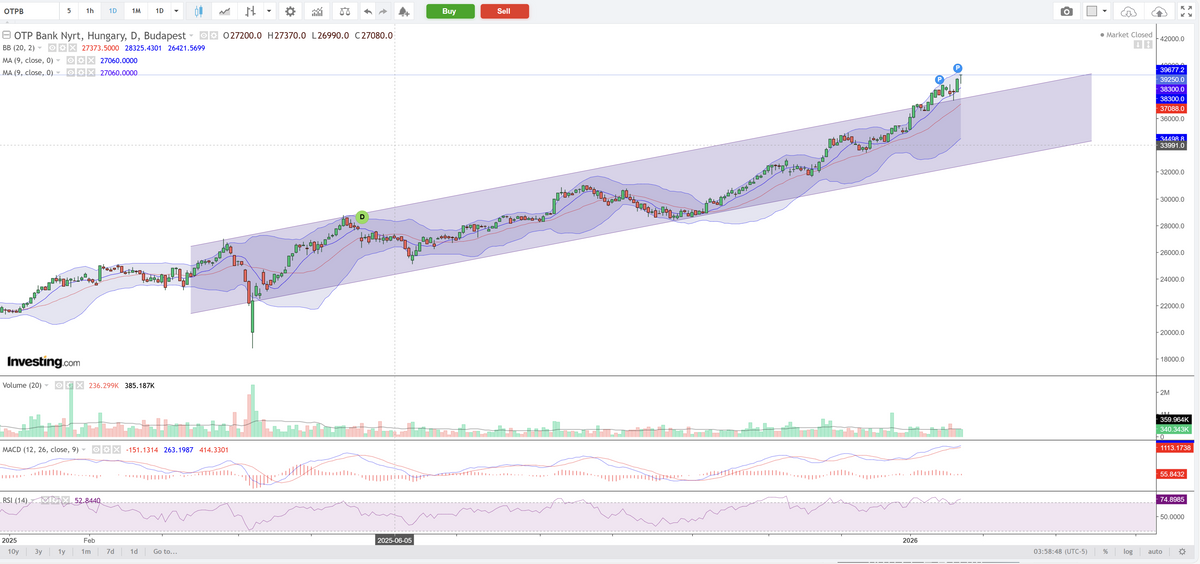Take a chart snapshot with camera icon

click(x=1067, y=11)
